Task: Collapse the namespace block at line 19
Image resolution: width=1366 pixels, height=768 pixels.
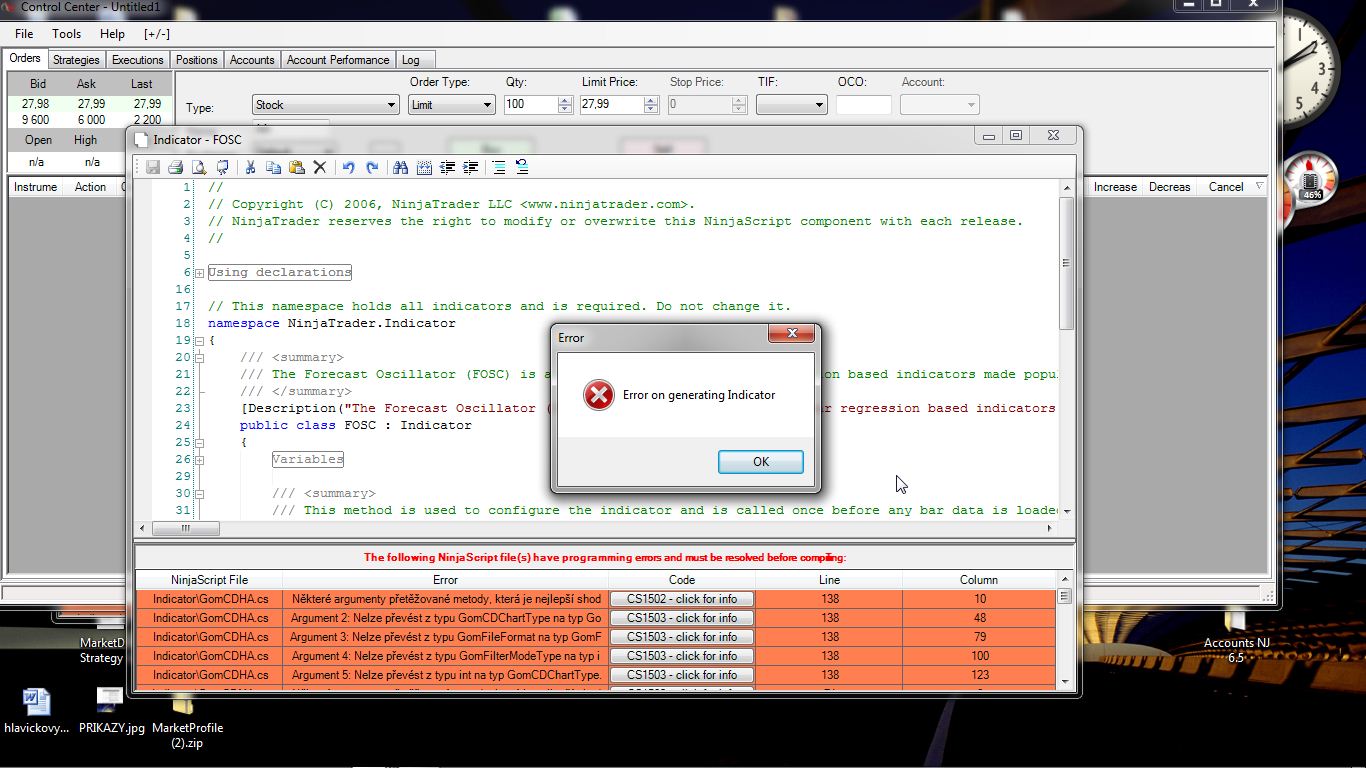Action: pyautogui.click(x=199, y=341)
